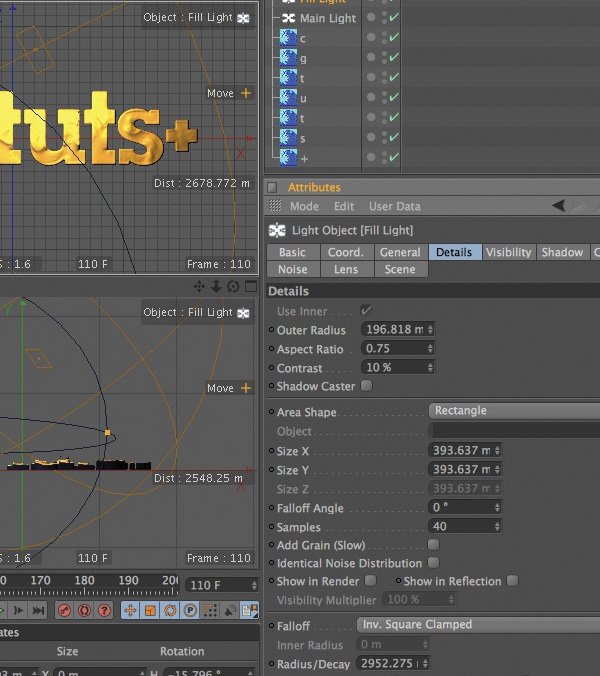Open the Shadow tab
The height and width of the screenshot is (676, 600).
[562, 252]
